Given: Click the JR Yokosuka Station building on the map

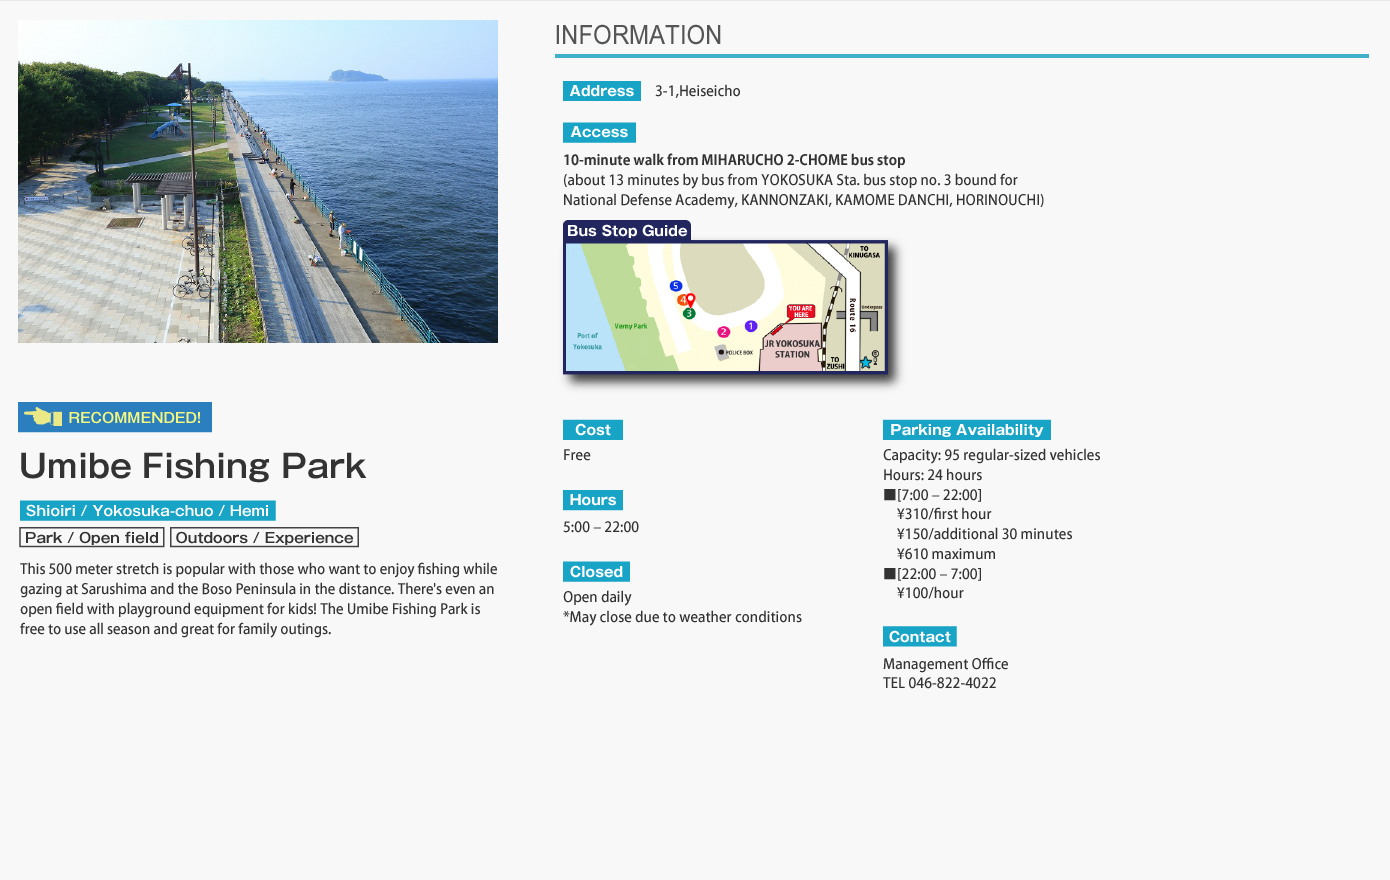Looking at the screenshot, I should (x=791, y=353).
